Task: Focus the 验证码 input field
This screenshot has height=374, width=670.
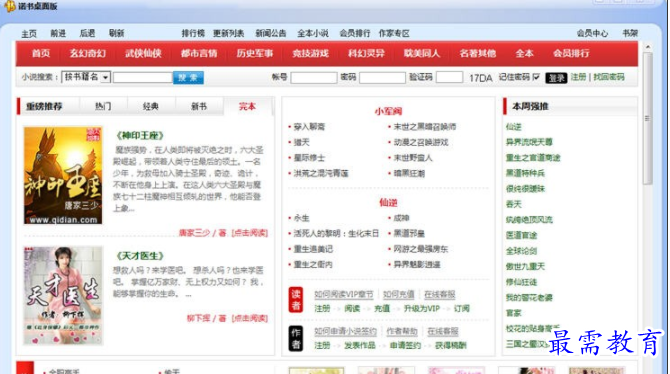Action: [x=450, y=77]
